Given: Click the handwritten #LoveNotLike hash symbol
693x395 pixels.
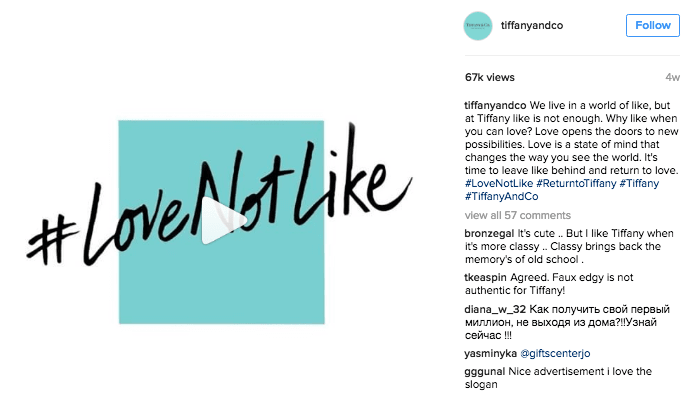Looking at the screenshot, I should [x=52, y=241].
